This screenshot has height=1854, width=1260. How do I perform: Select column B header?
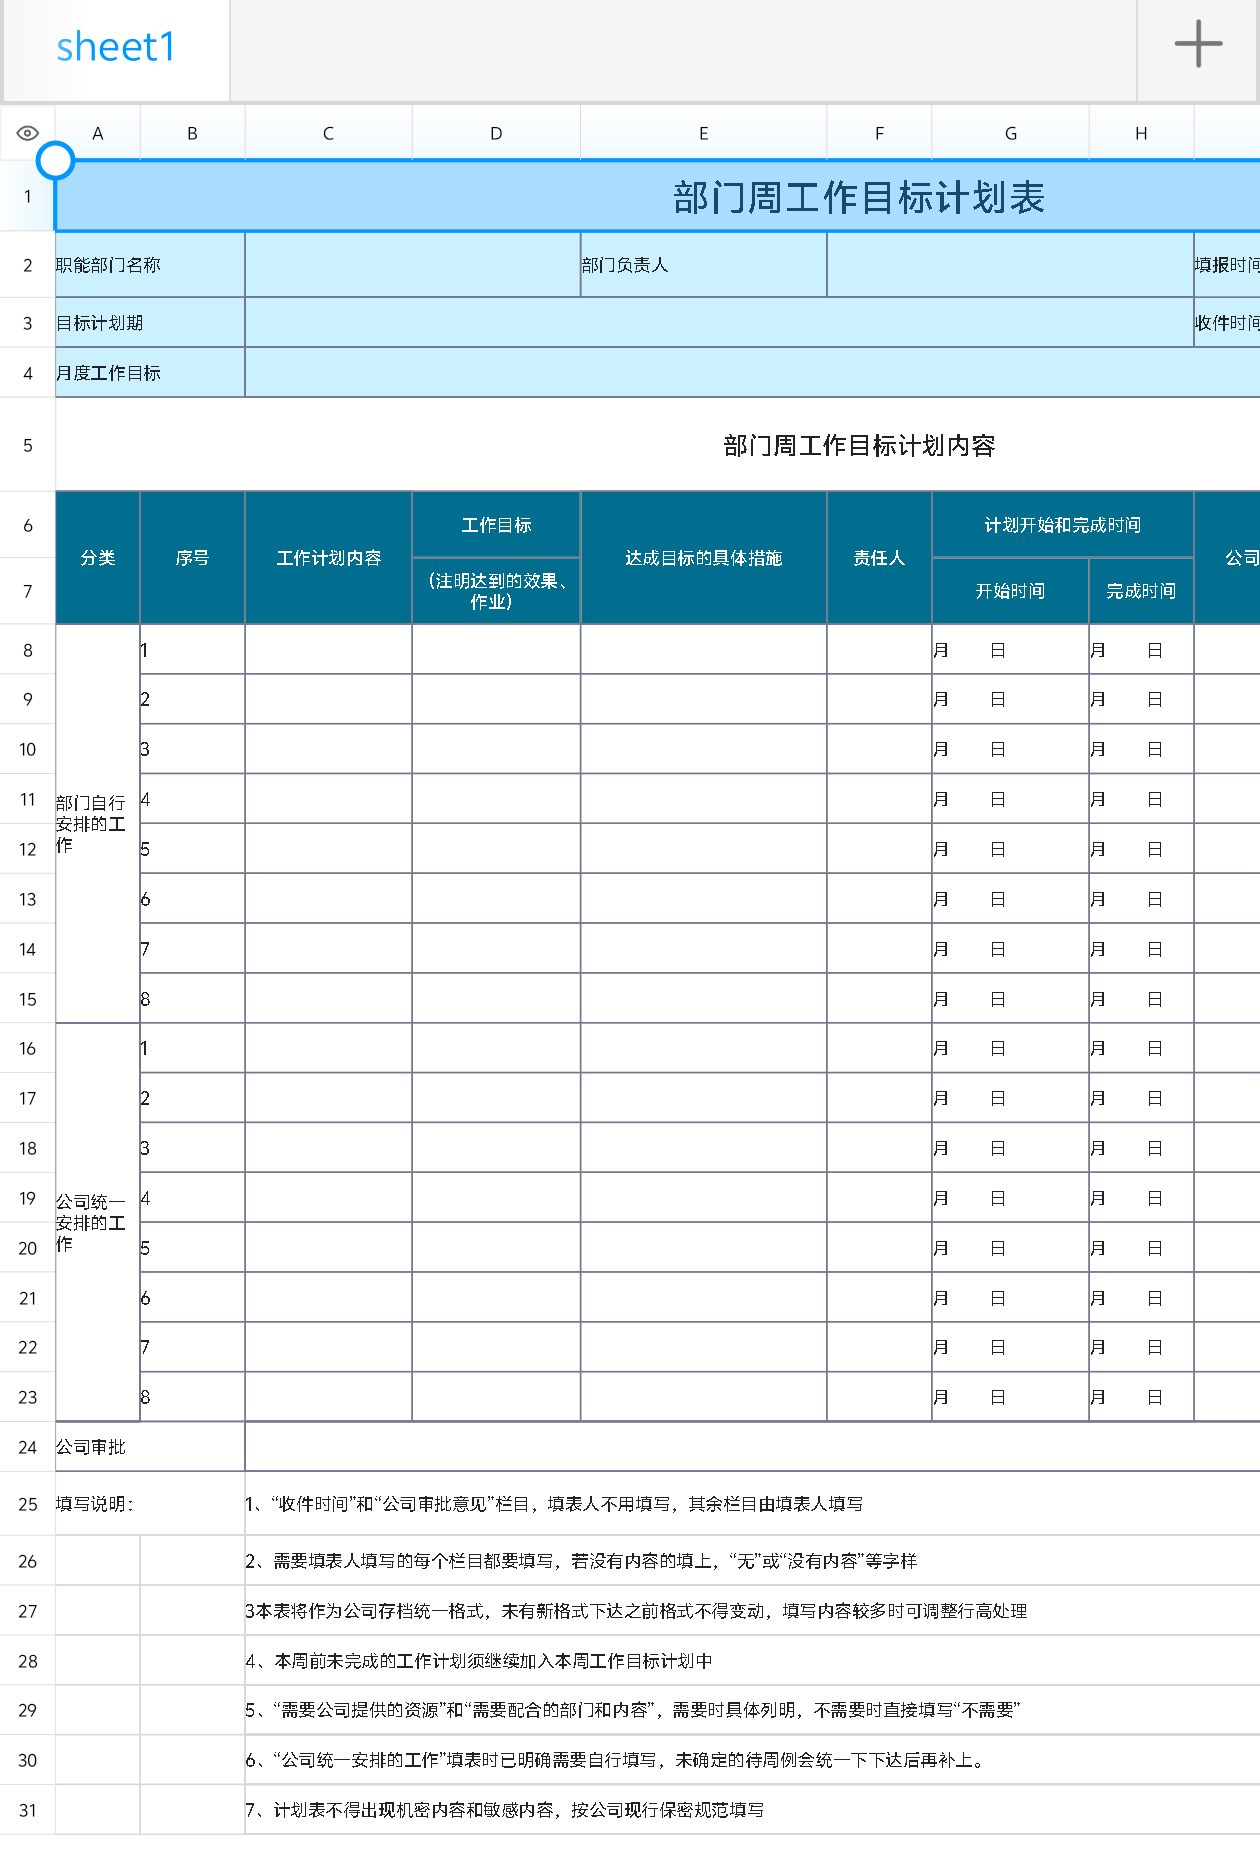192,133
